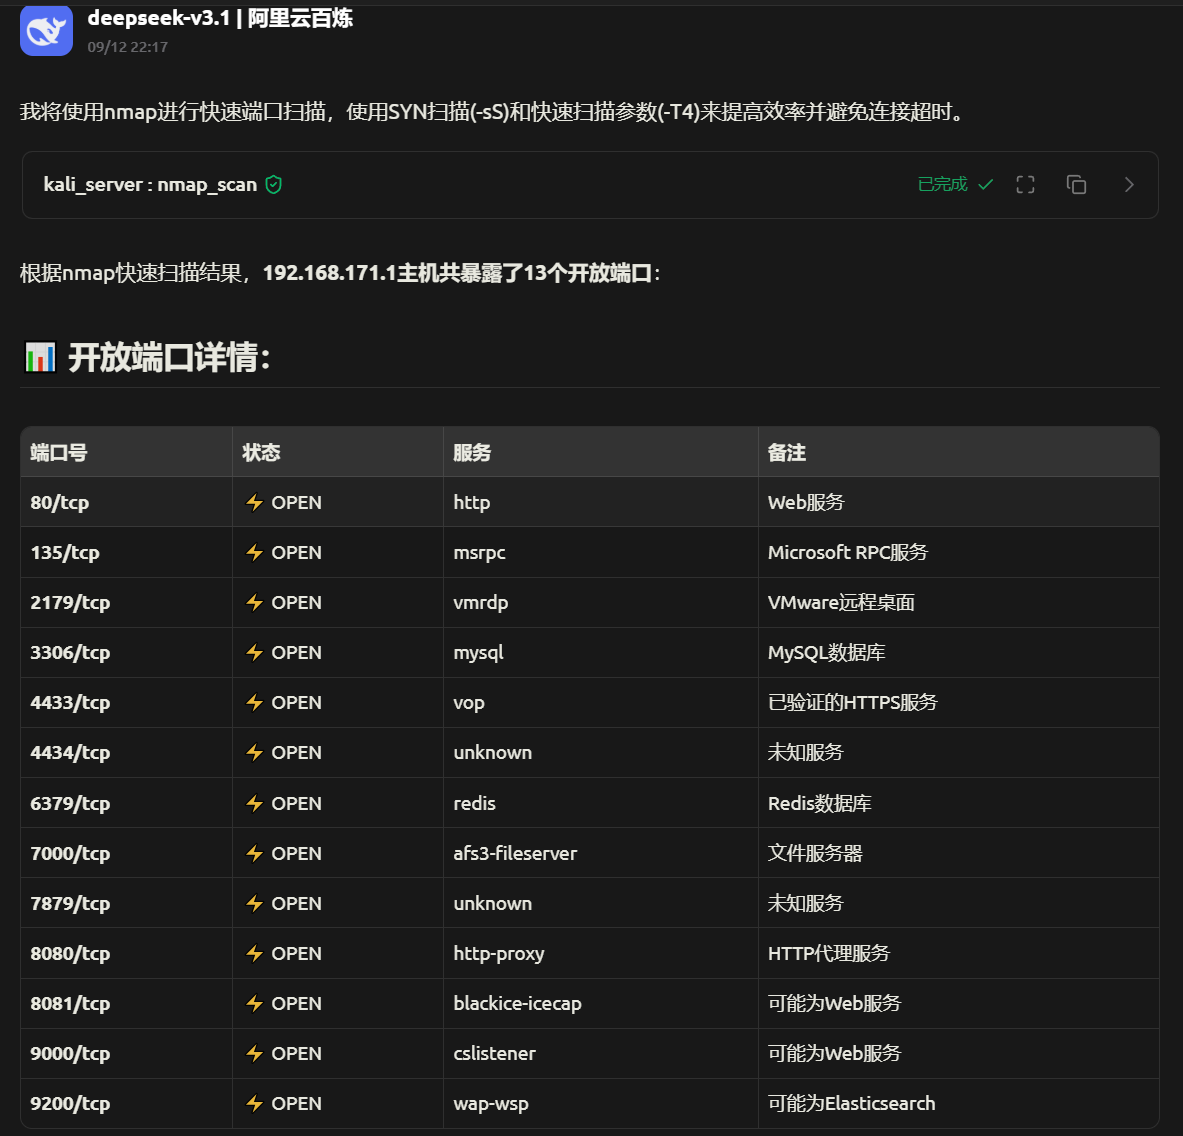Click the fullscreen expand icon on tool card
Screen dimensions: 1183x1136
click(x=1025, y=185)
